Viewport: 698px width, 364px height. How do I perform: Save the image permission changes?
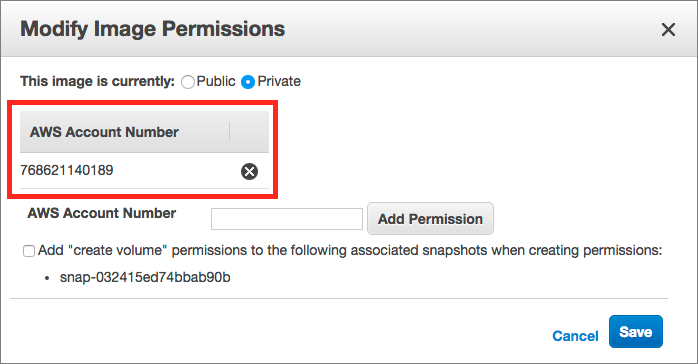click(x=636, y=332)
